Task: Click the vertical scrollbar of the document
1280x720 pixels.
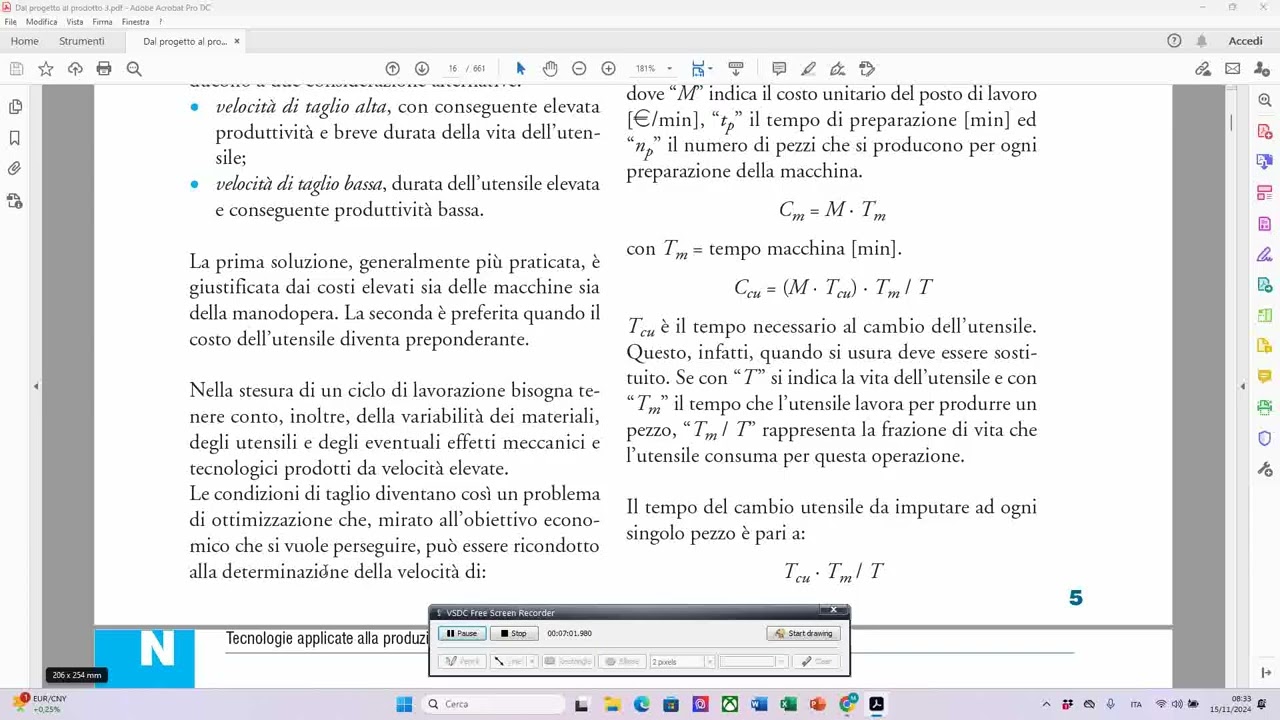Action: [x=1231, y=123]
